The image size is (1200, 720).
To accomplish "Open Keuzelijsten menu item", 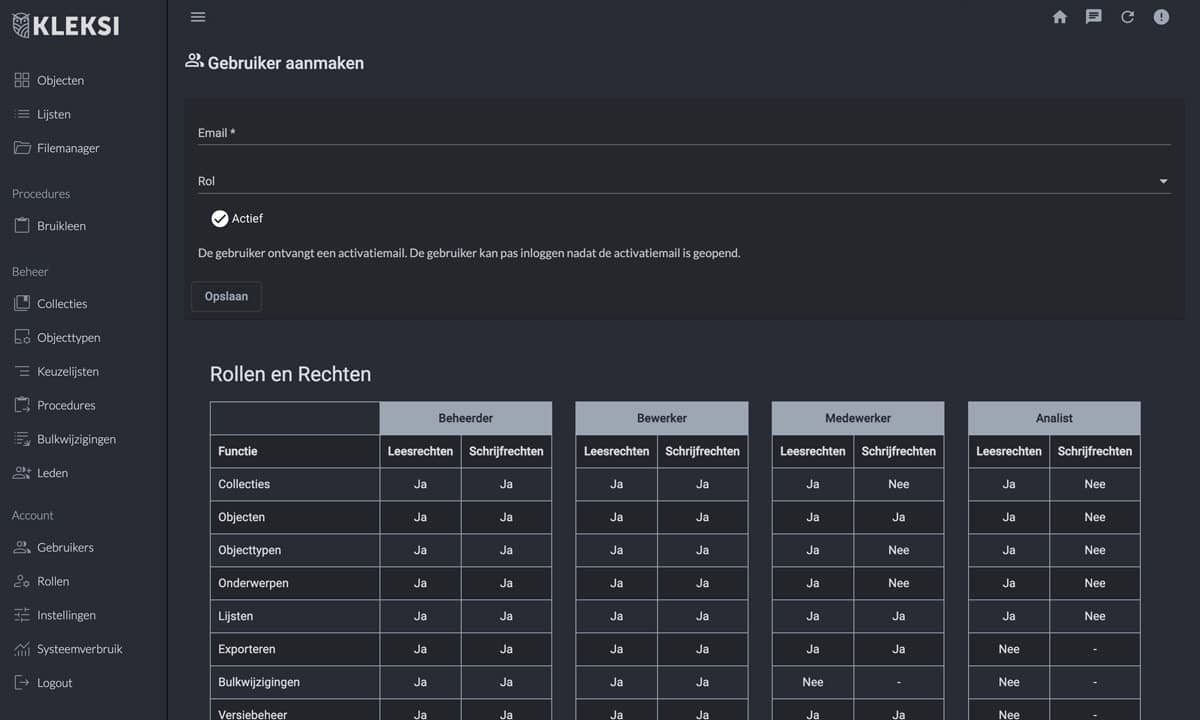I will pyautogui.click(x=68, y=372).
